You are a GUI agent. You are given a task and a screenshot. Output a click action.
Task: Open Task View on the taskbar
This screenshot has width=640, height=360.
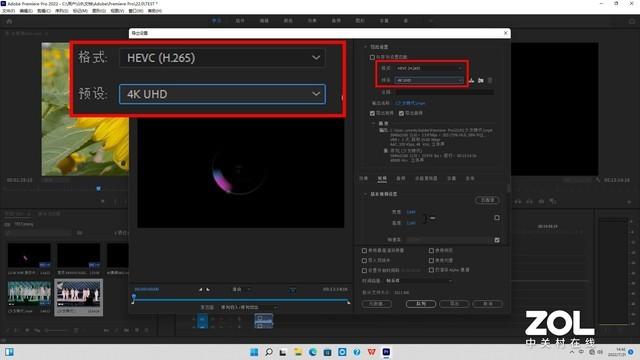coord(283,352)
